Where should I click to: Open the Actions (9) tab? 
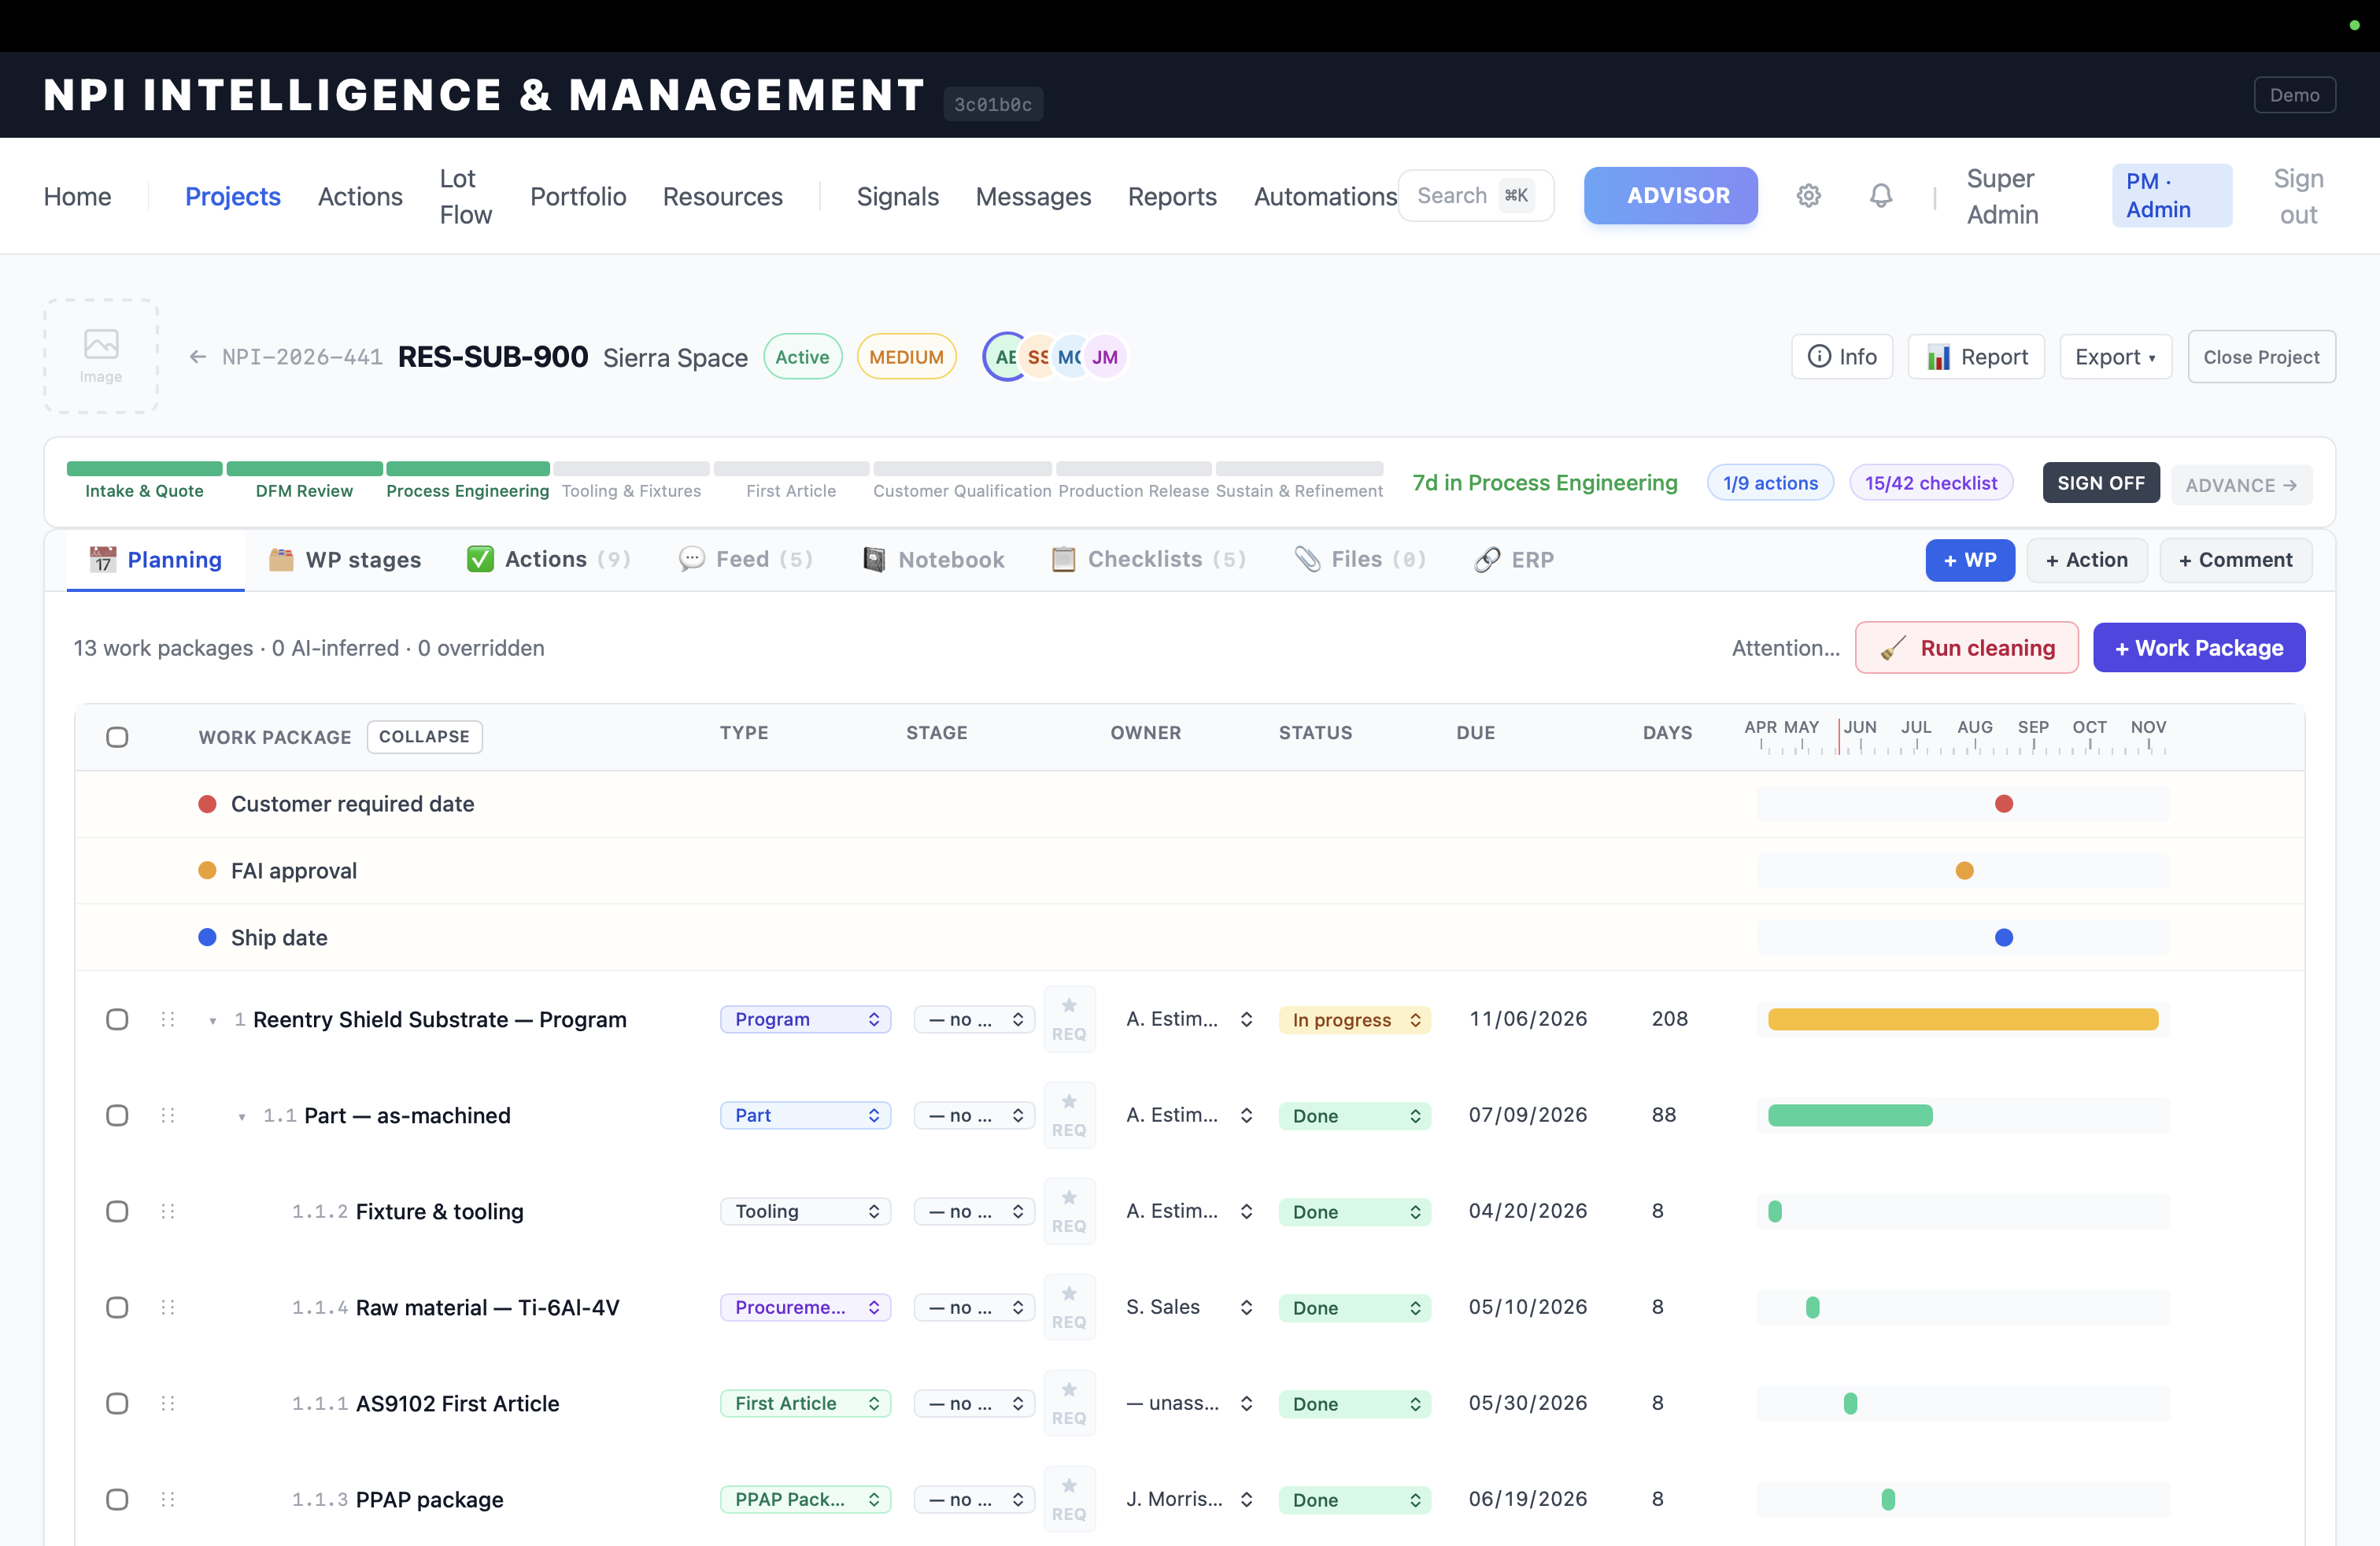[x=548, y=559]
